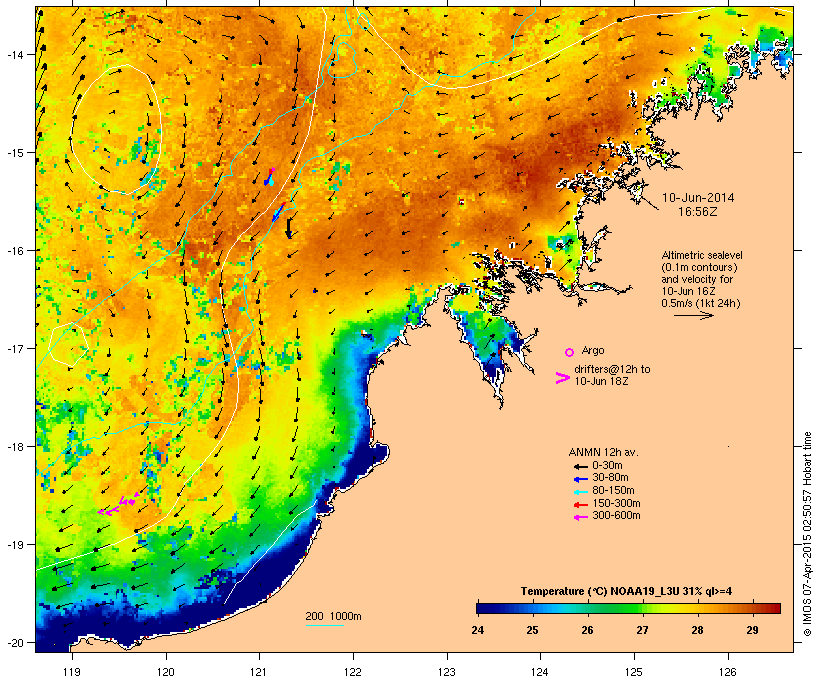The image size is (820, 680).
Task: Click the cyan 80-150m legend arrow
Action: (580, 492)
